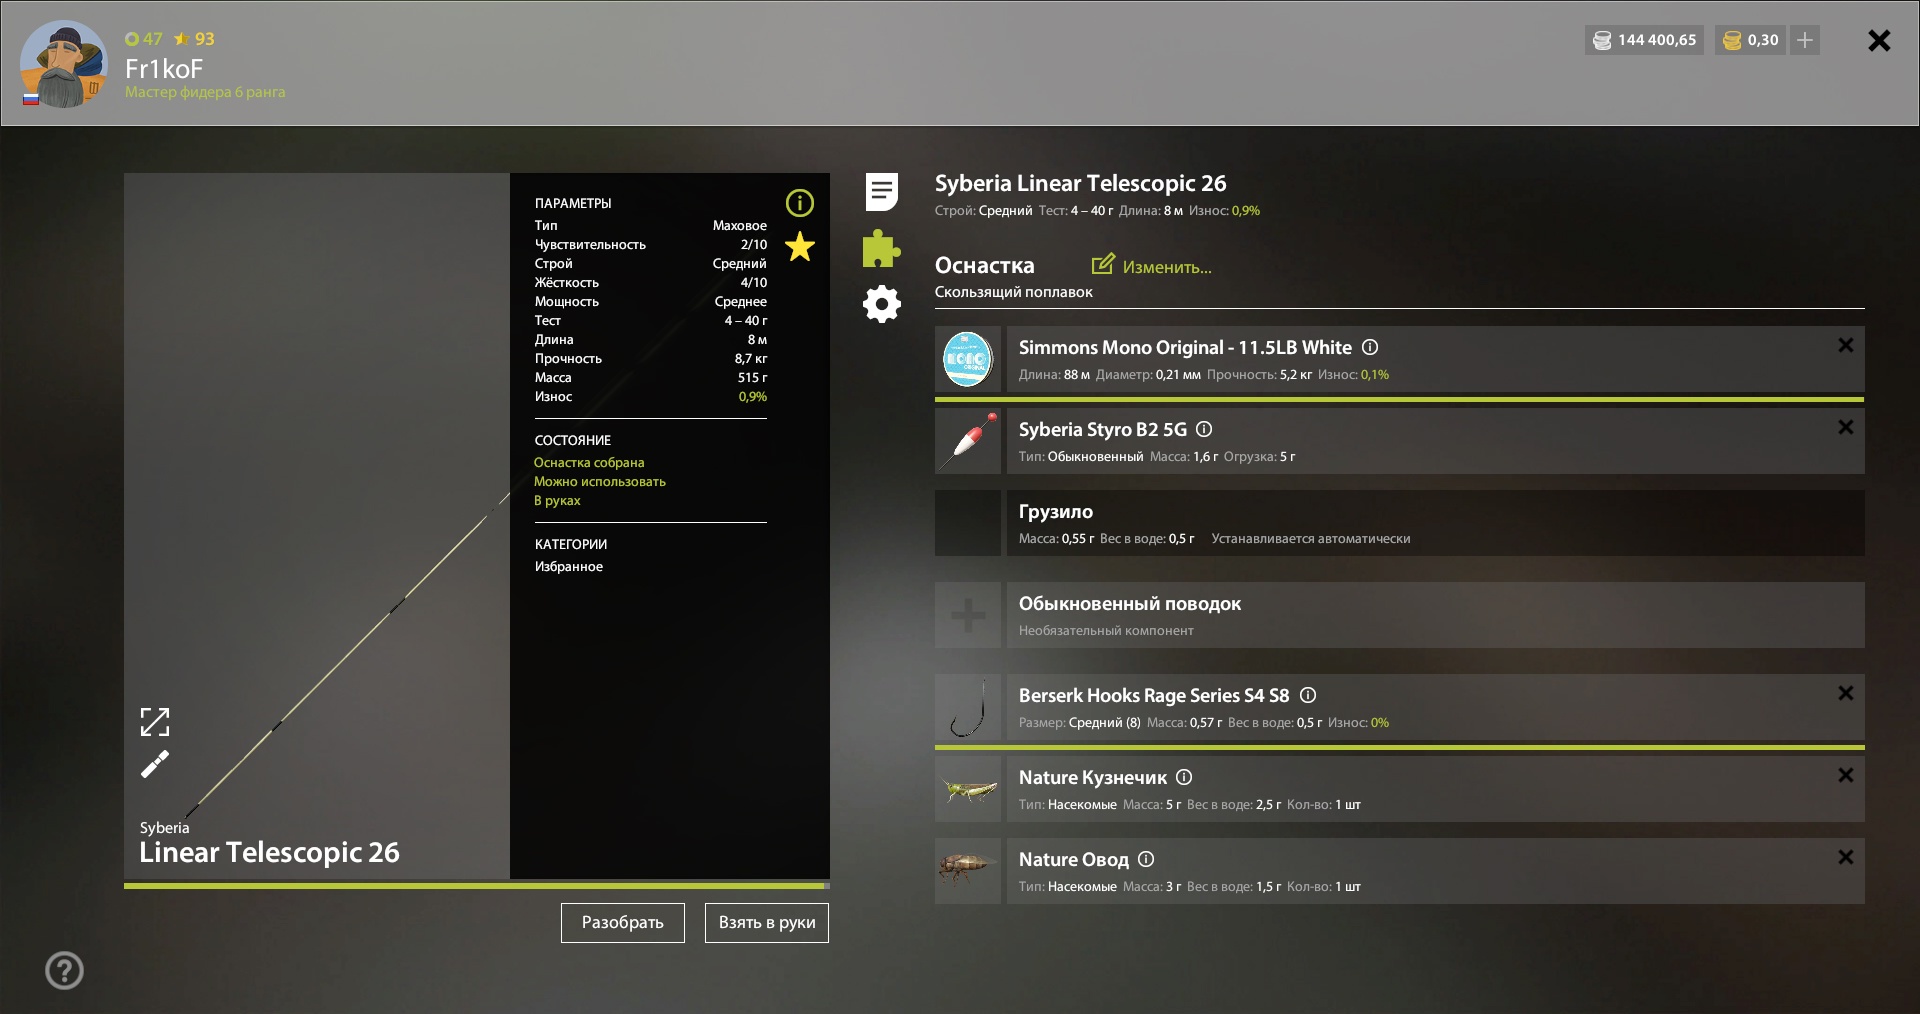Click the Скользящий поплавок rig type

click(1014, 292)
